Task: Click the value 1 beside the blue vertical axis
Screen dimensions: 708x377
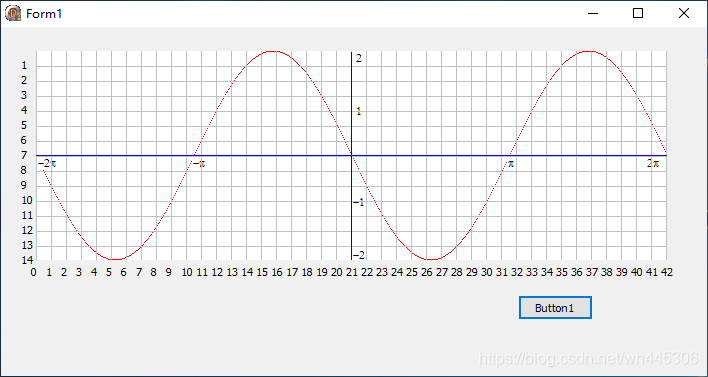Action: tap(359, 112)
